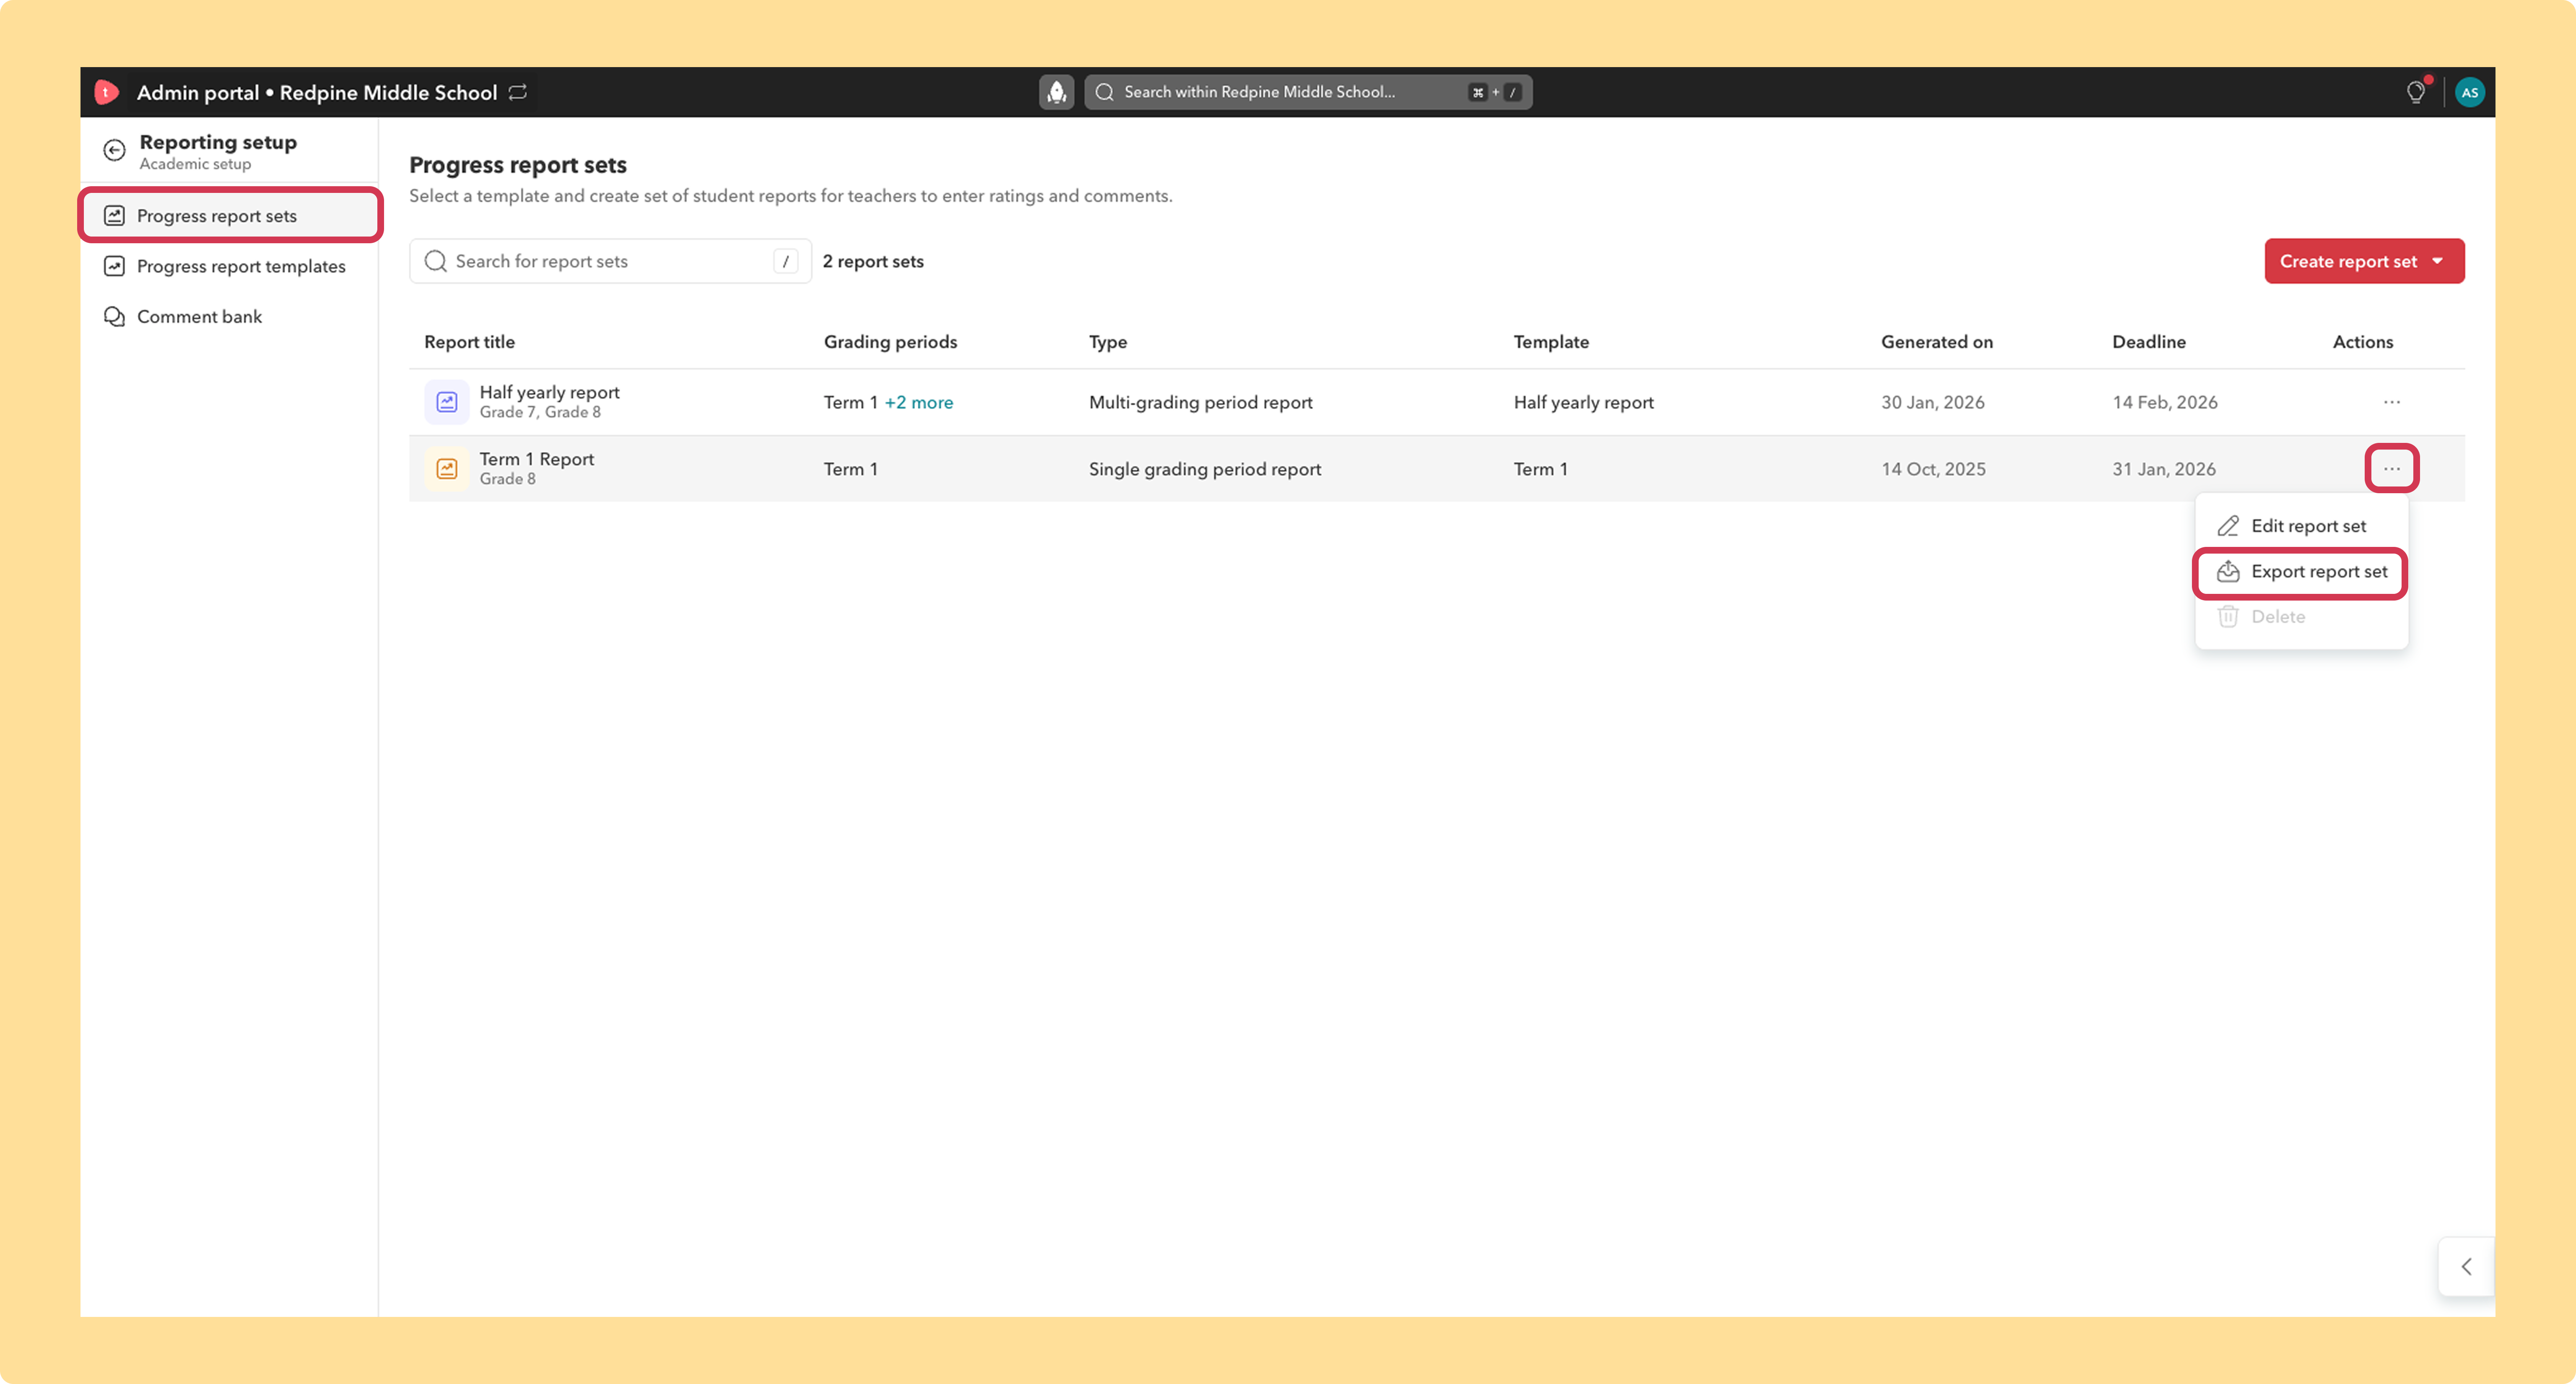Click the Grade 7, Grade 8 subtitle
The width and height of the screenshot is (2576, 1384).
coord(540,412)
